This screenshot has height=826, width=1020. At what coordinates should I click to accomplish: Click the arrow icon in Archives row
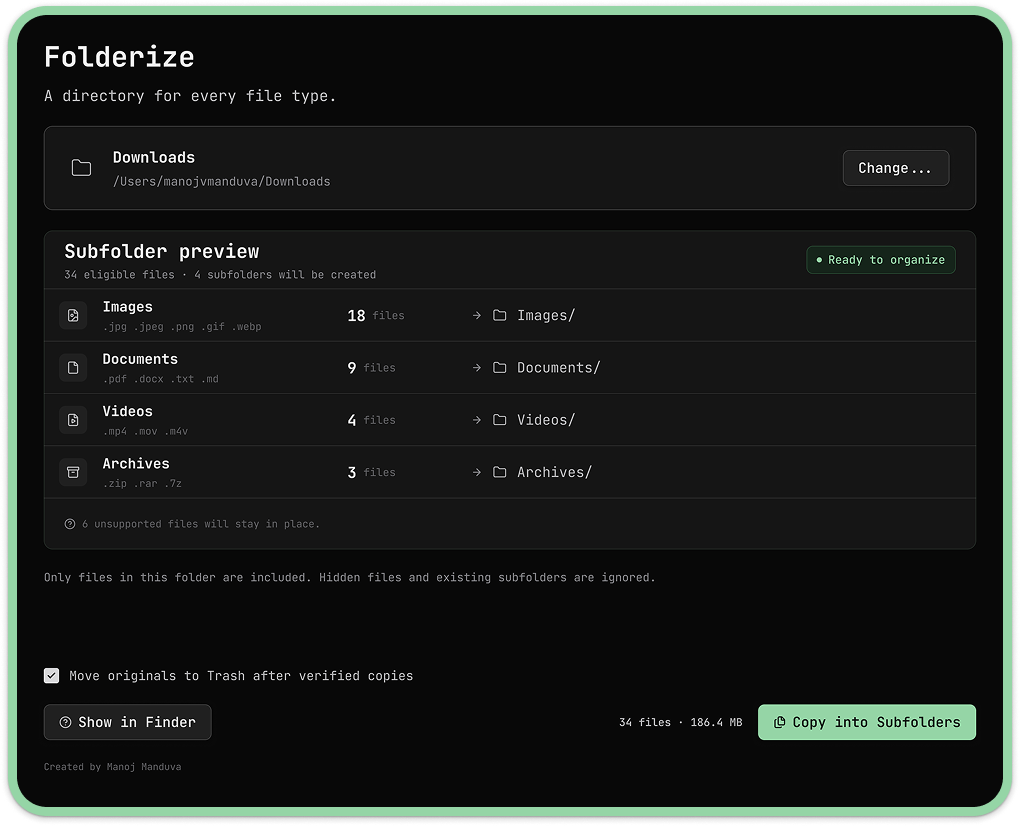(x=477, y=472)
